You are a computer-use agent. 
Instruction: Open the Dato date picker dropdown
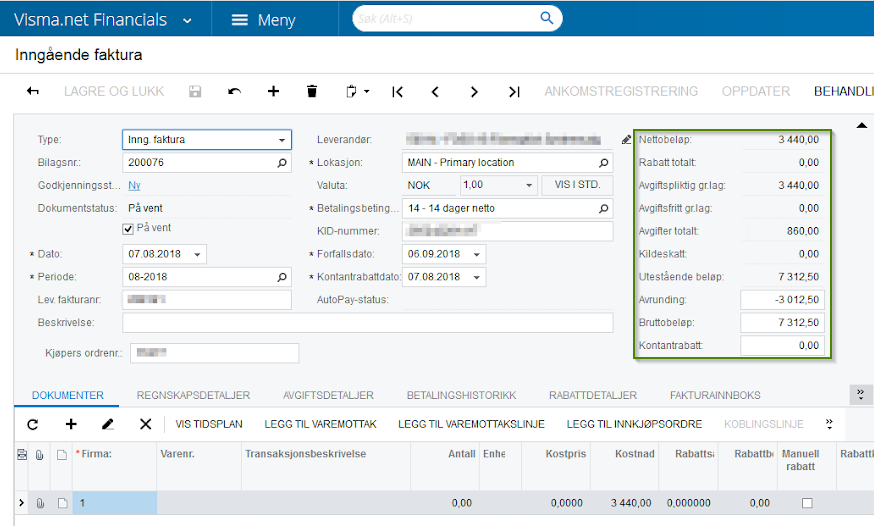[198, 255]
